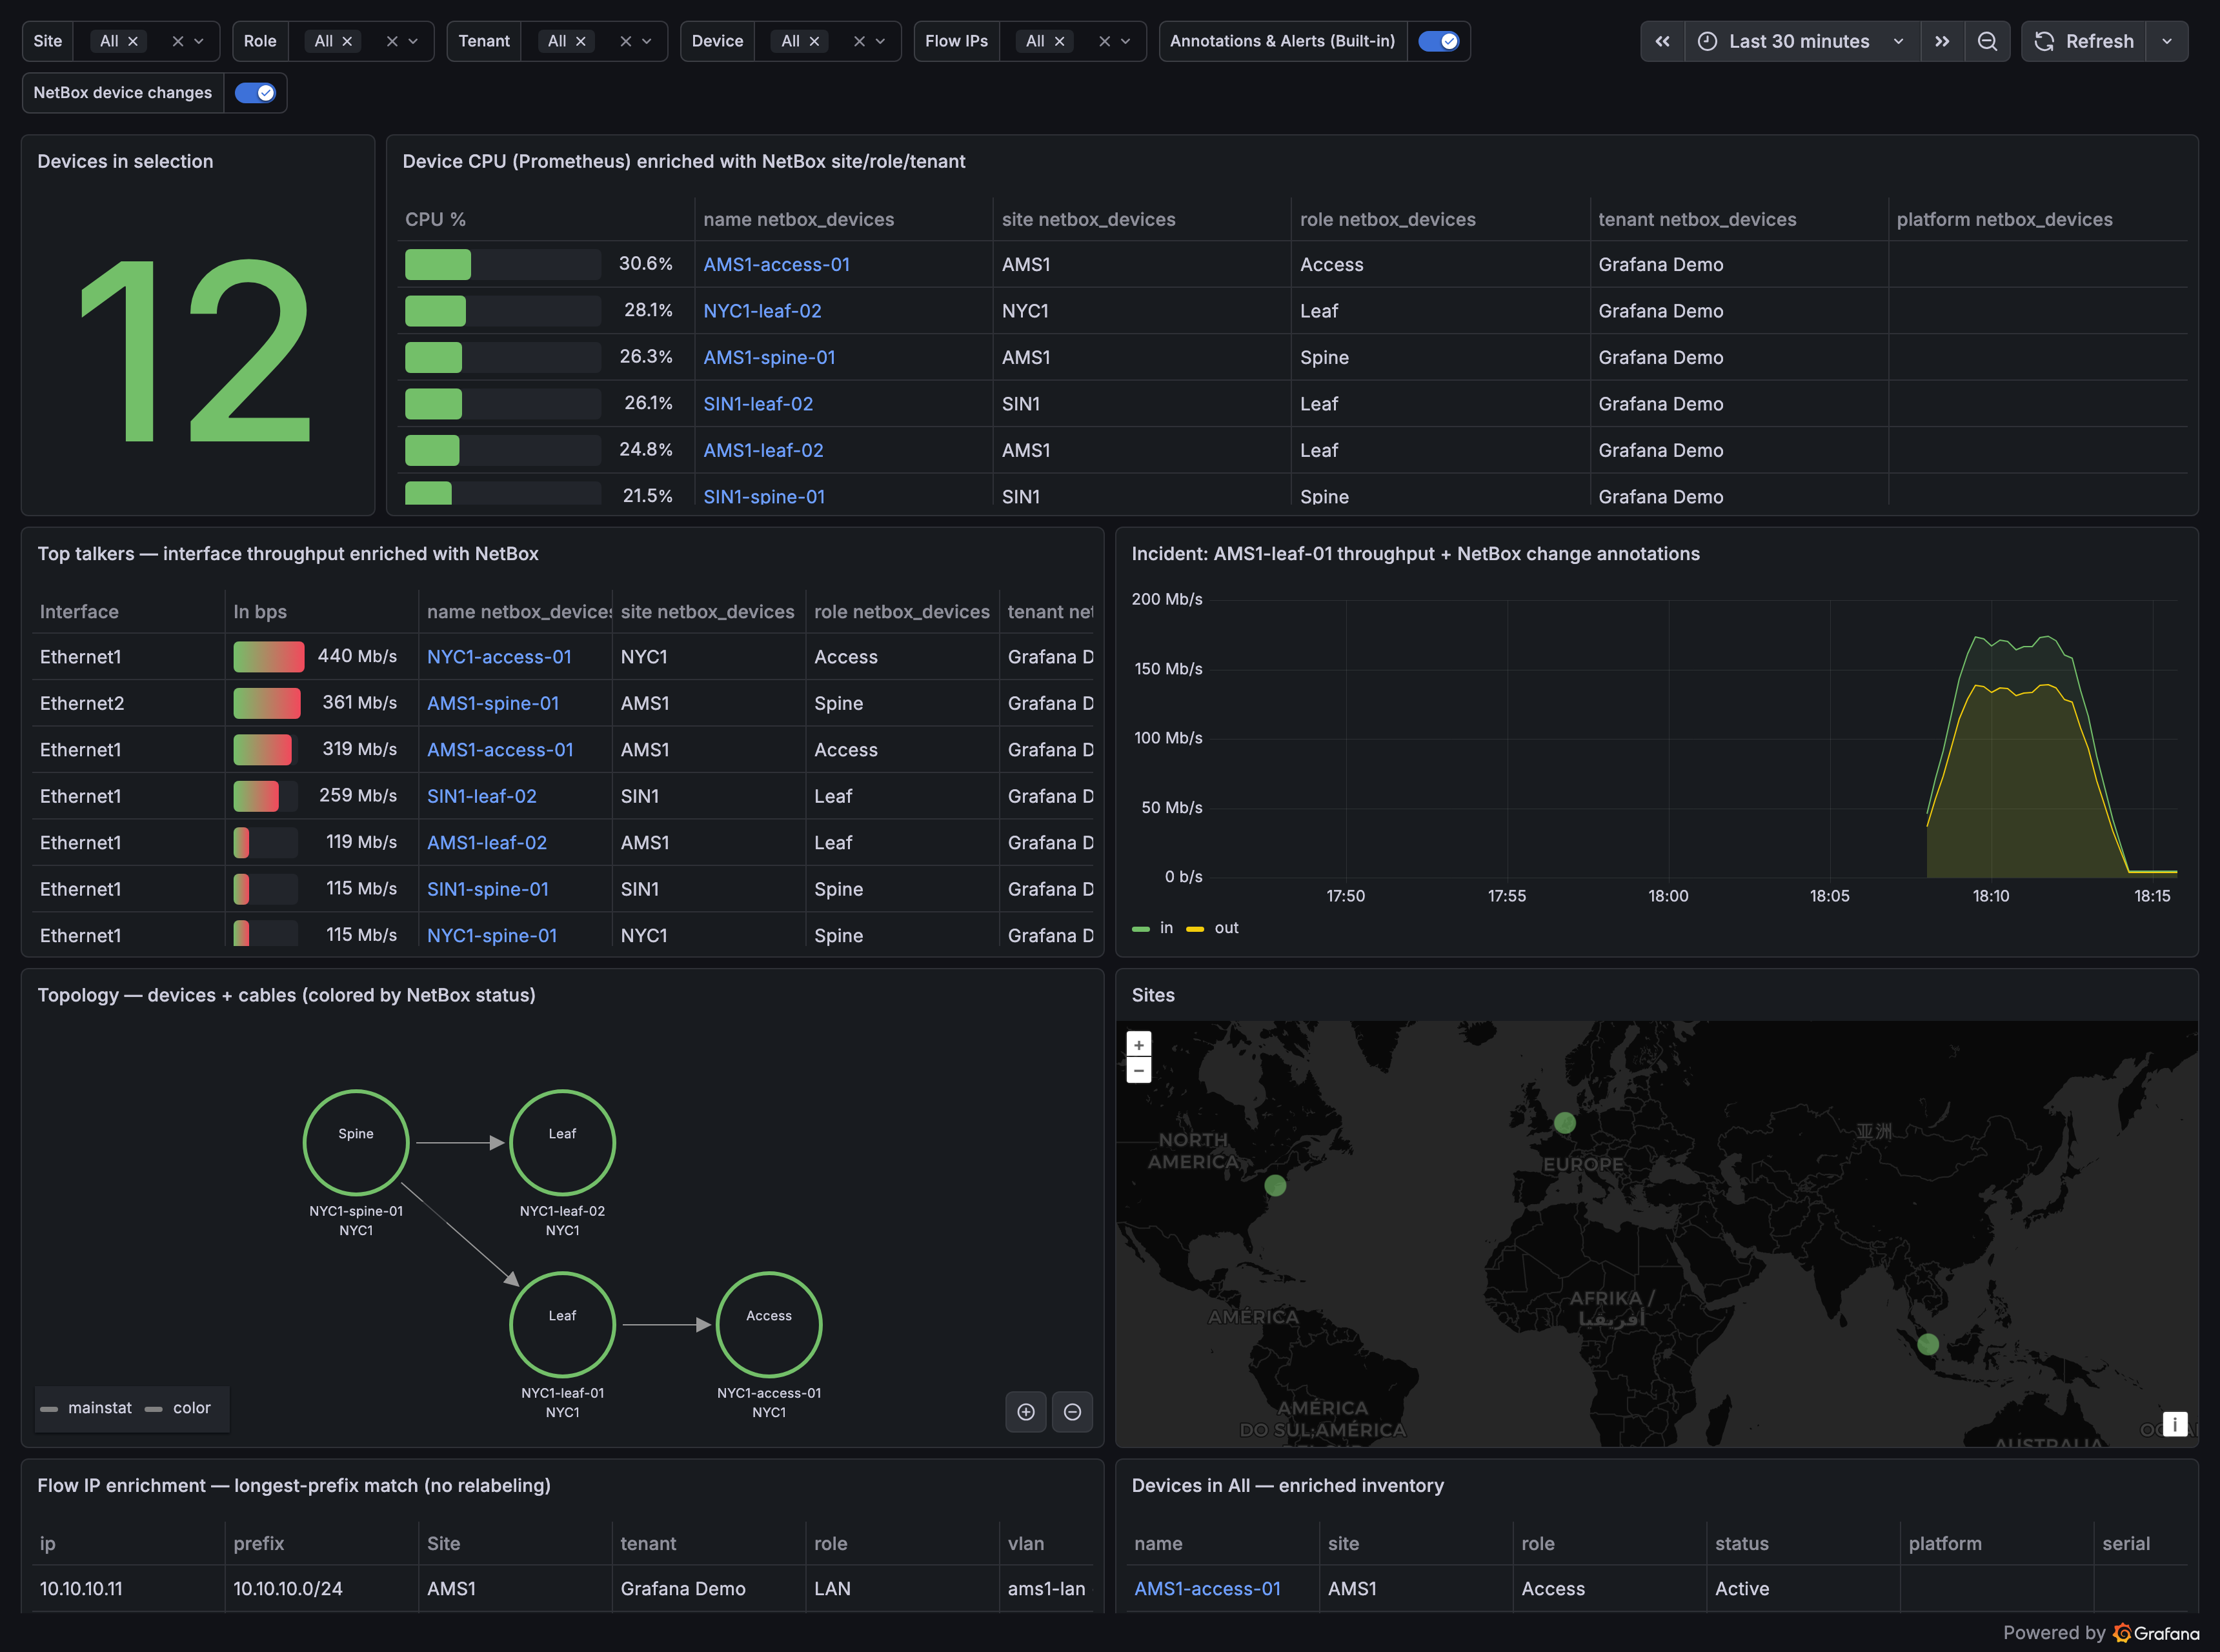Zoom out on the topology graph
Screen dimensions: 2220x1652
(x=1072, y=1412)
